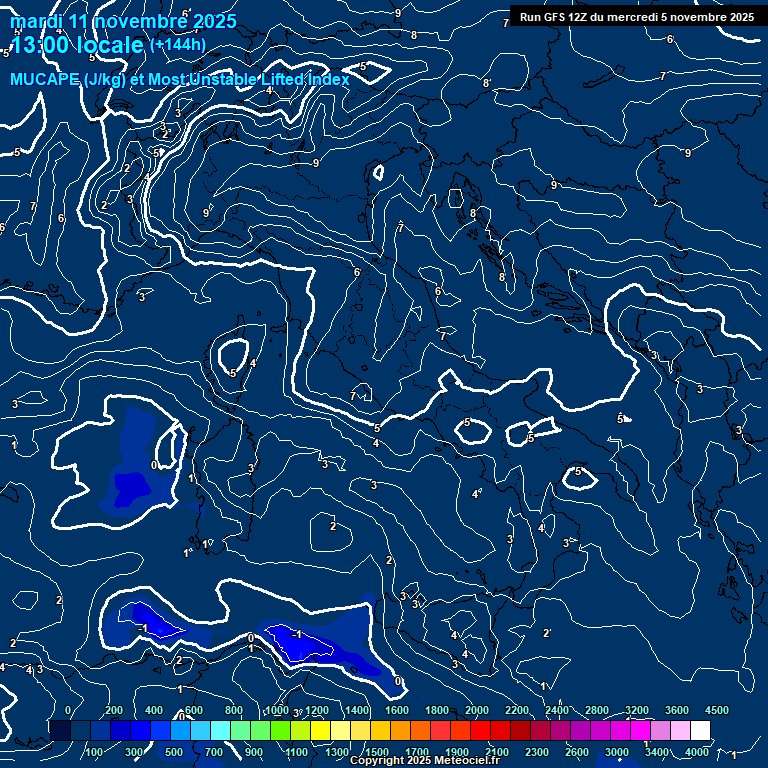This screenshot has height=768, width=768.
Task: Click the legend label '1500'
Action: pos(377,752)
